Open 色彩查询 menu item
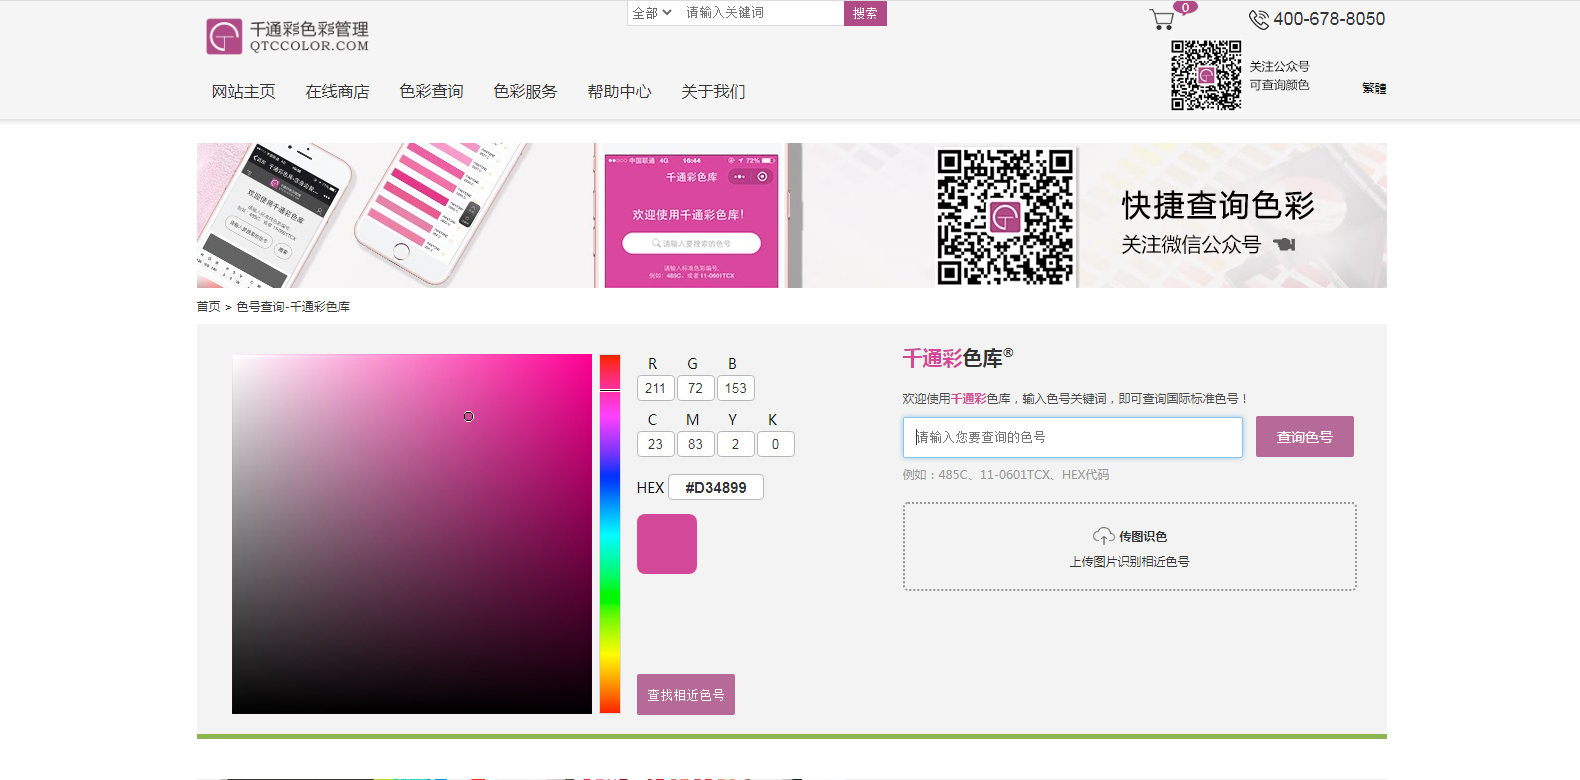The image size is (1580, 780). pos(431,91)
